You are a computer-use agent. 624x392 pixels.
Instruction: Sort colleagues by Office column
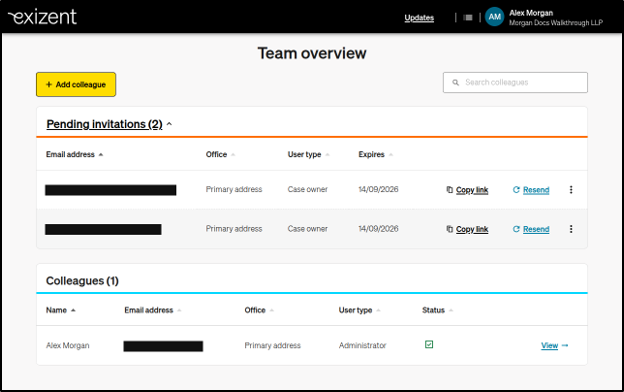(259, 310)
